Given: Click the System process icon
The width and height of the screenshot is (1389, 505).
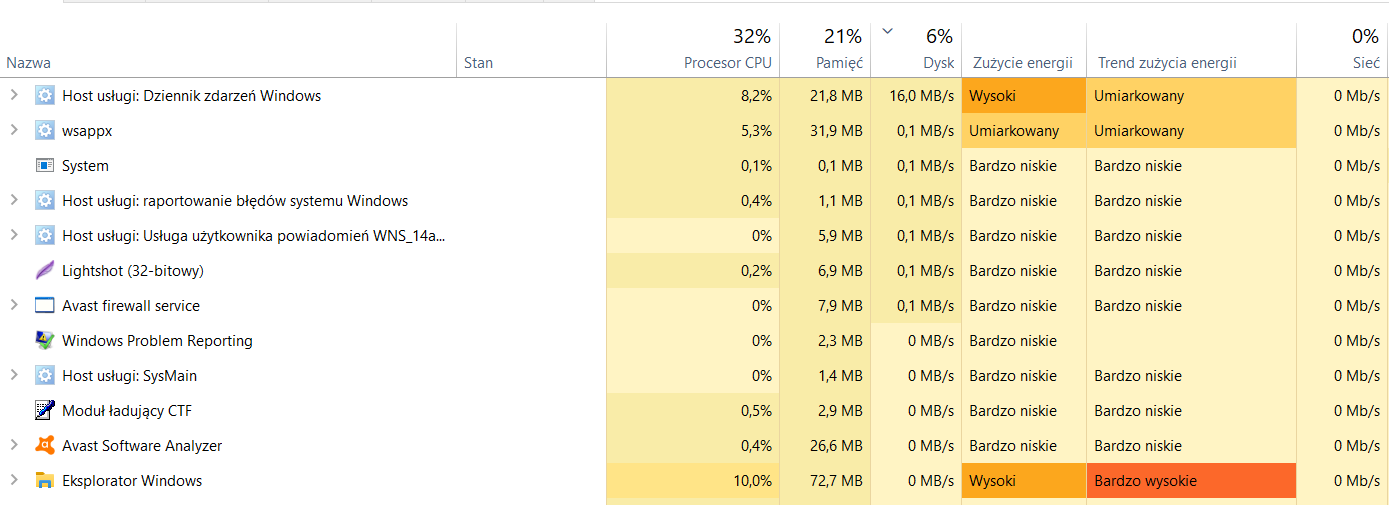Looking at the screenshot, I should tap(44, 166).
